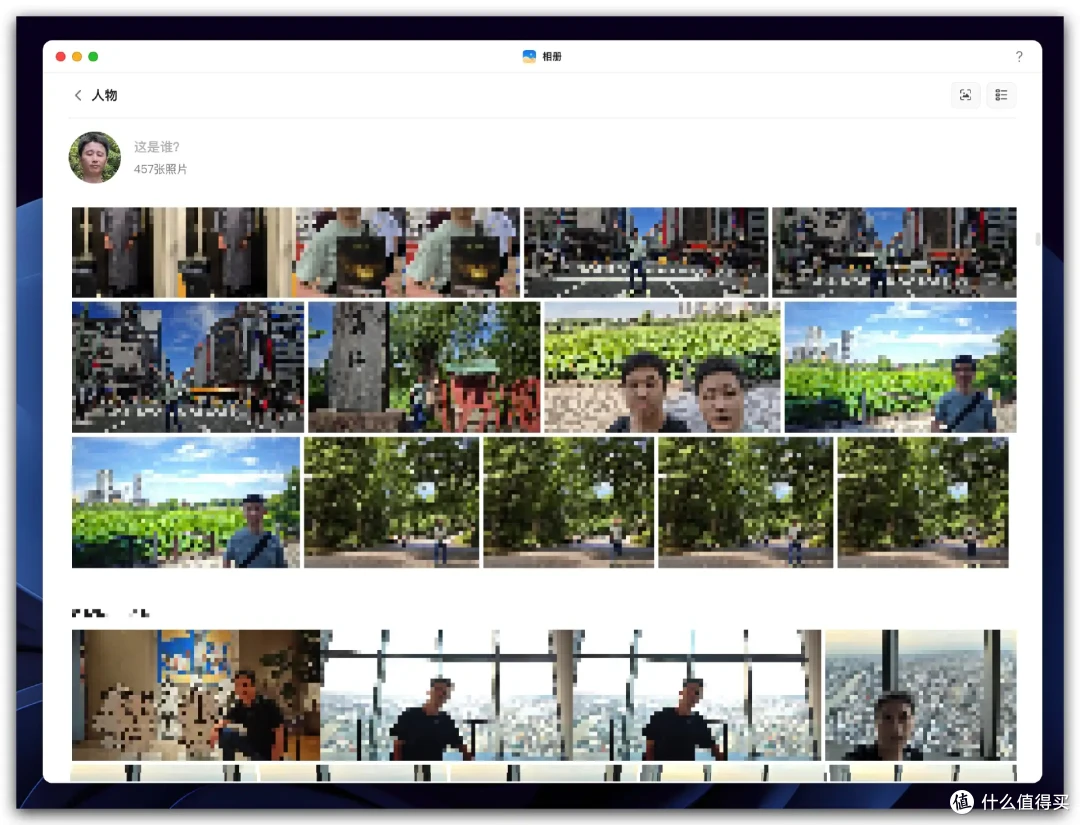Open the stone monument and red shrine photo
Screen dimensions: 1080x825
pyautogui.click(x=424, y=367)
